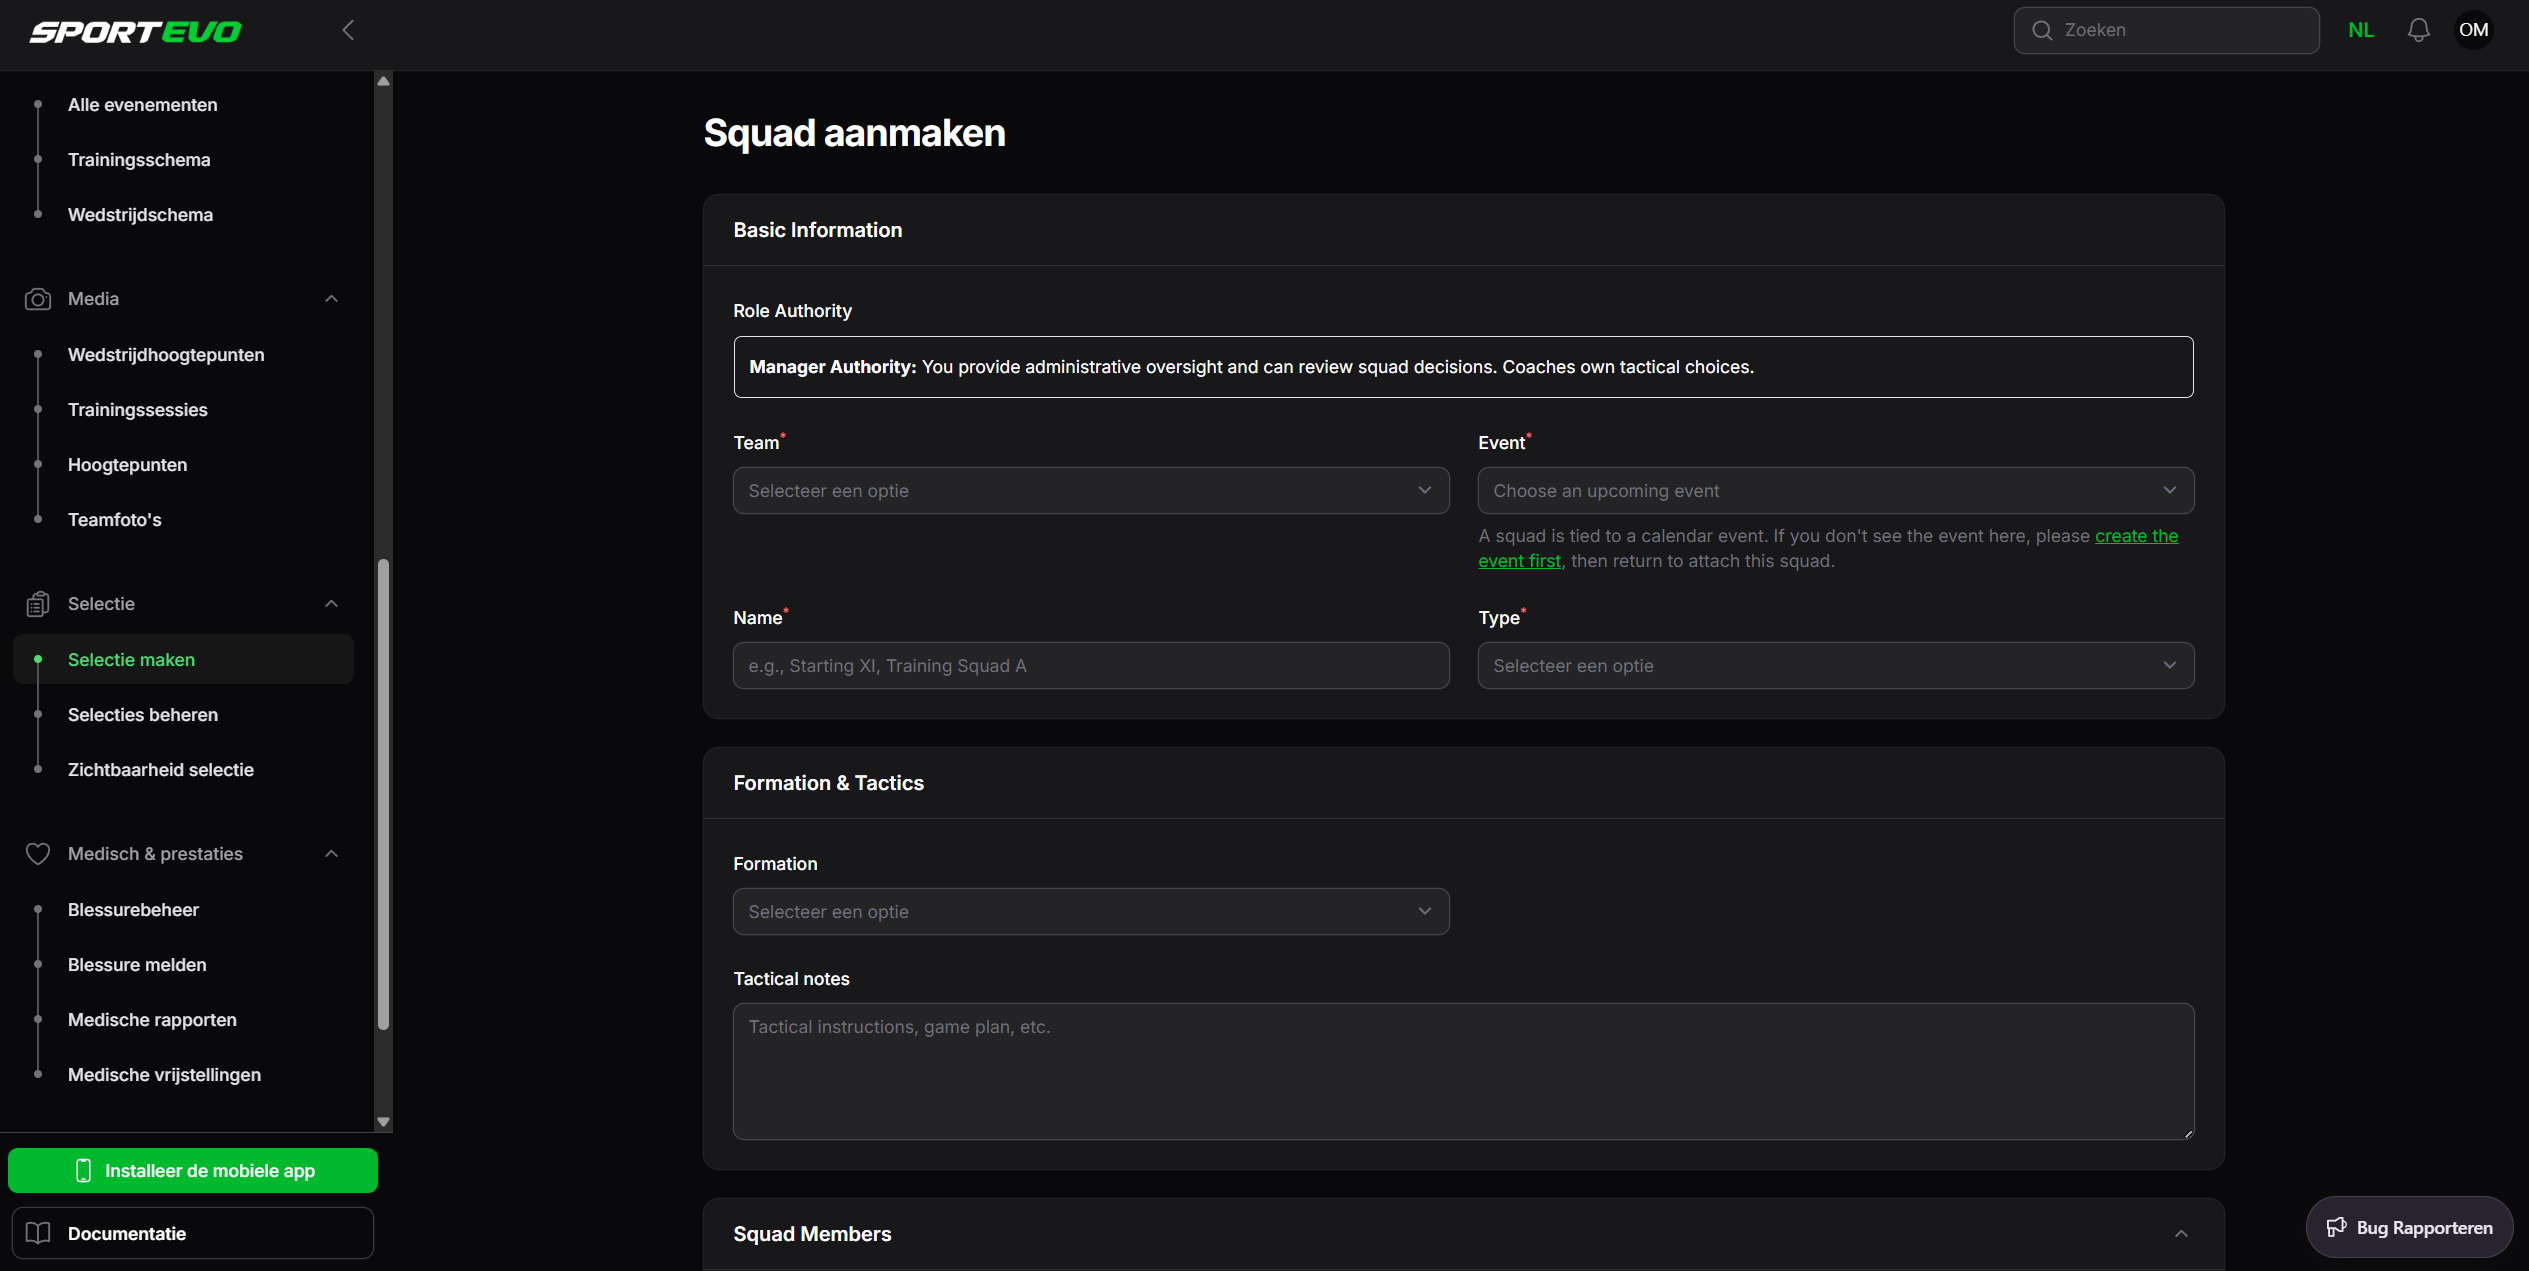Click the sidebar scroll down arrow
The width and height of the screenshot is (2529, 1271).
pos(383,1122)
